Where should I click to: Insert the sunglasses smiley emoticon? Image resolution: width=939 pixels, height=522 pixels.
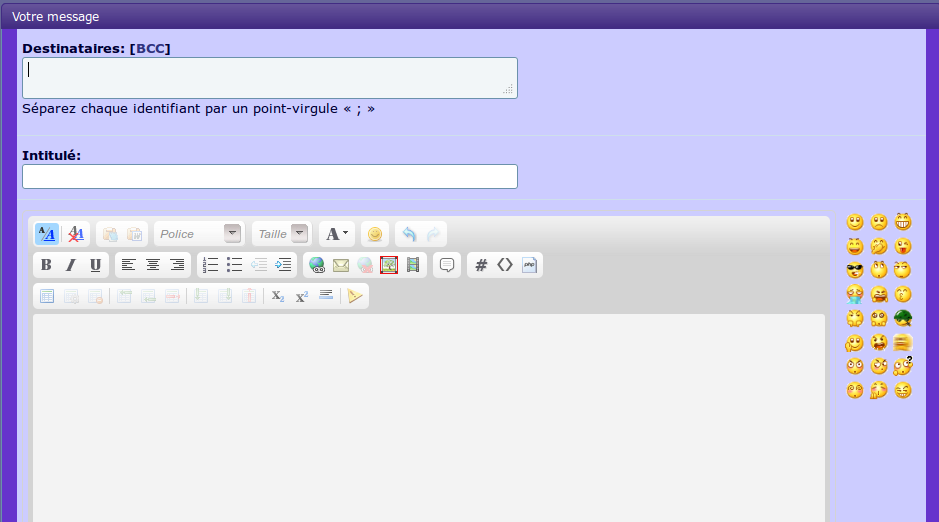[855, 270]
